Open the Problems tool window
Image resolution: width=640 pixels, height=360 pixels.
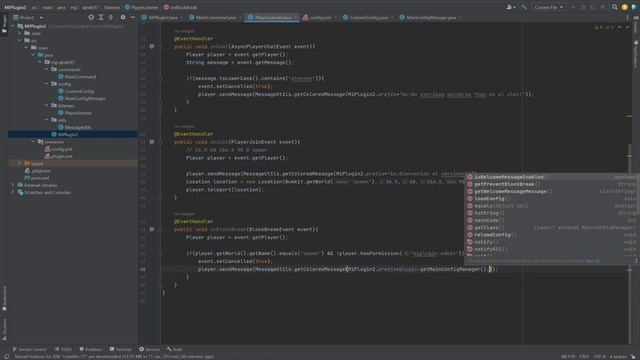coord(91,349)
